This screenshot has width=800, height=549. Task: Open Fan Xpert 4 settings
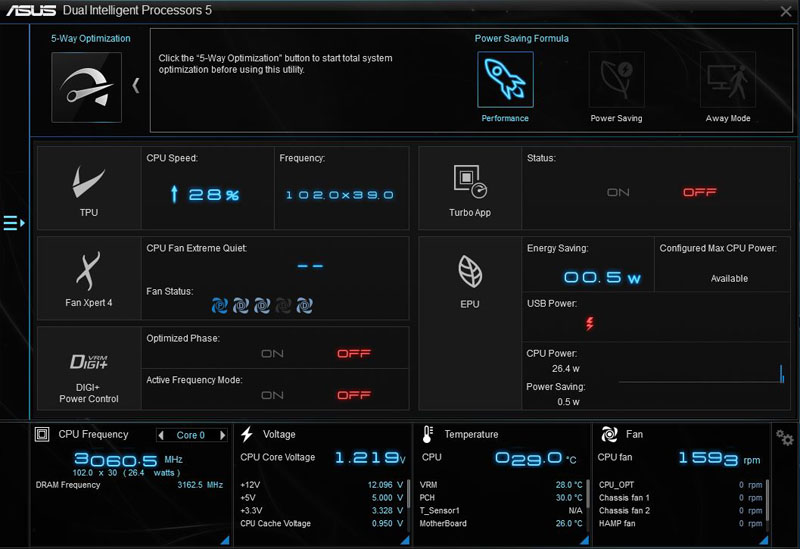89,278
